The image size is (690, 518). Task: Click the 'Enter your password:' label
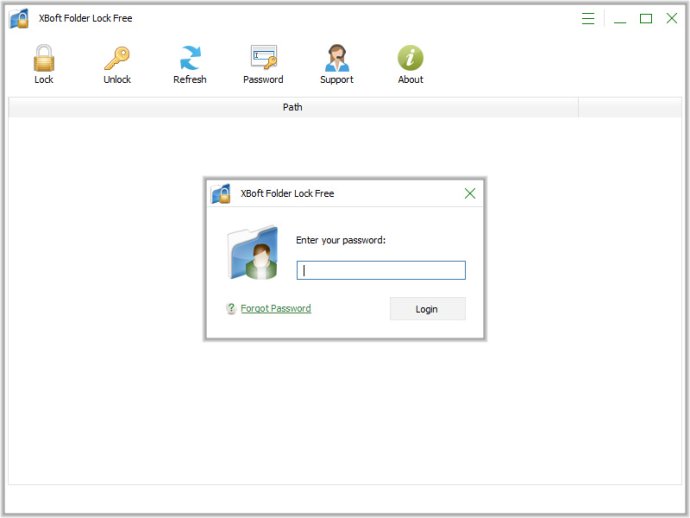[x=341, y=240]
